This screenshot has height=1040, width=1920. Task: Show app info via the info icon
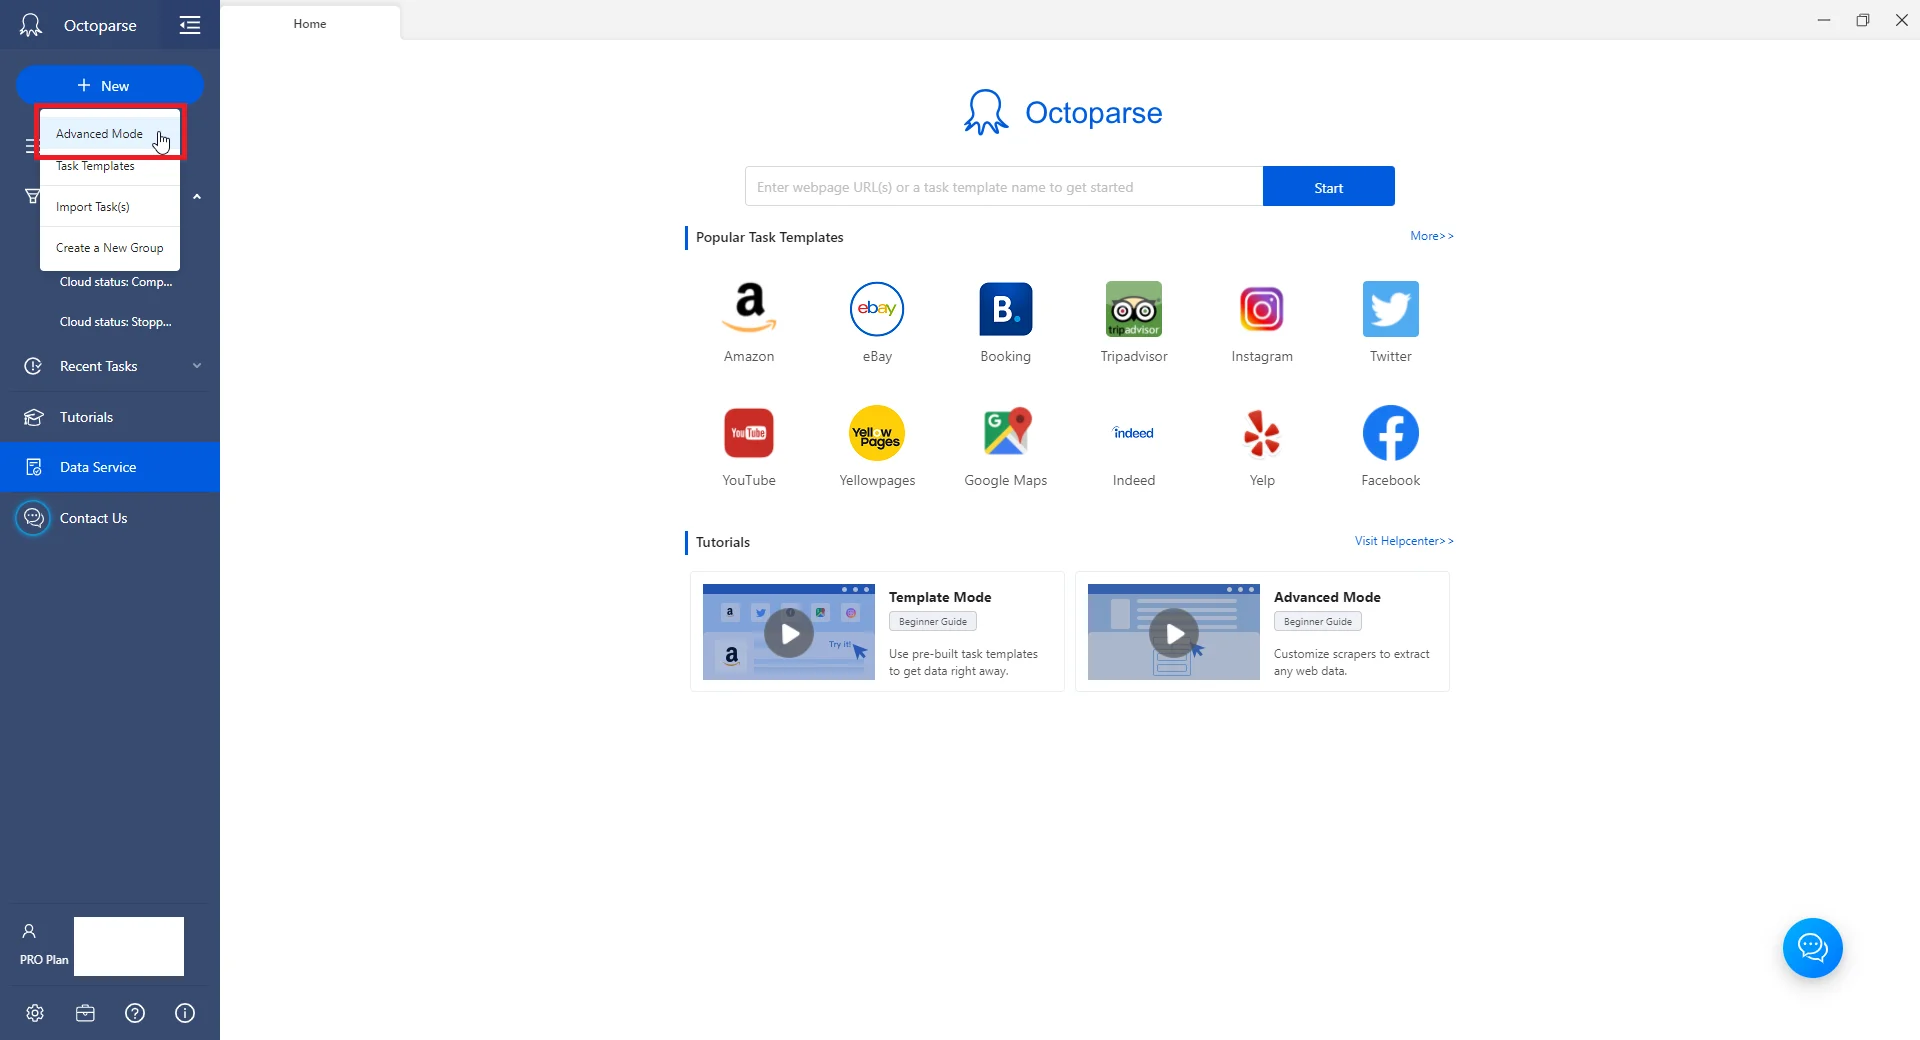(x=185, y=1013)
